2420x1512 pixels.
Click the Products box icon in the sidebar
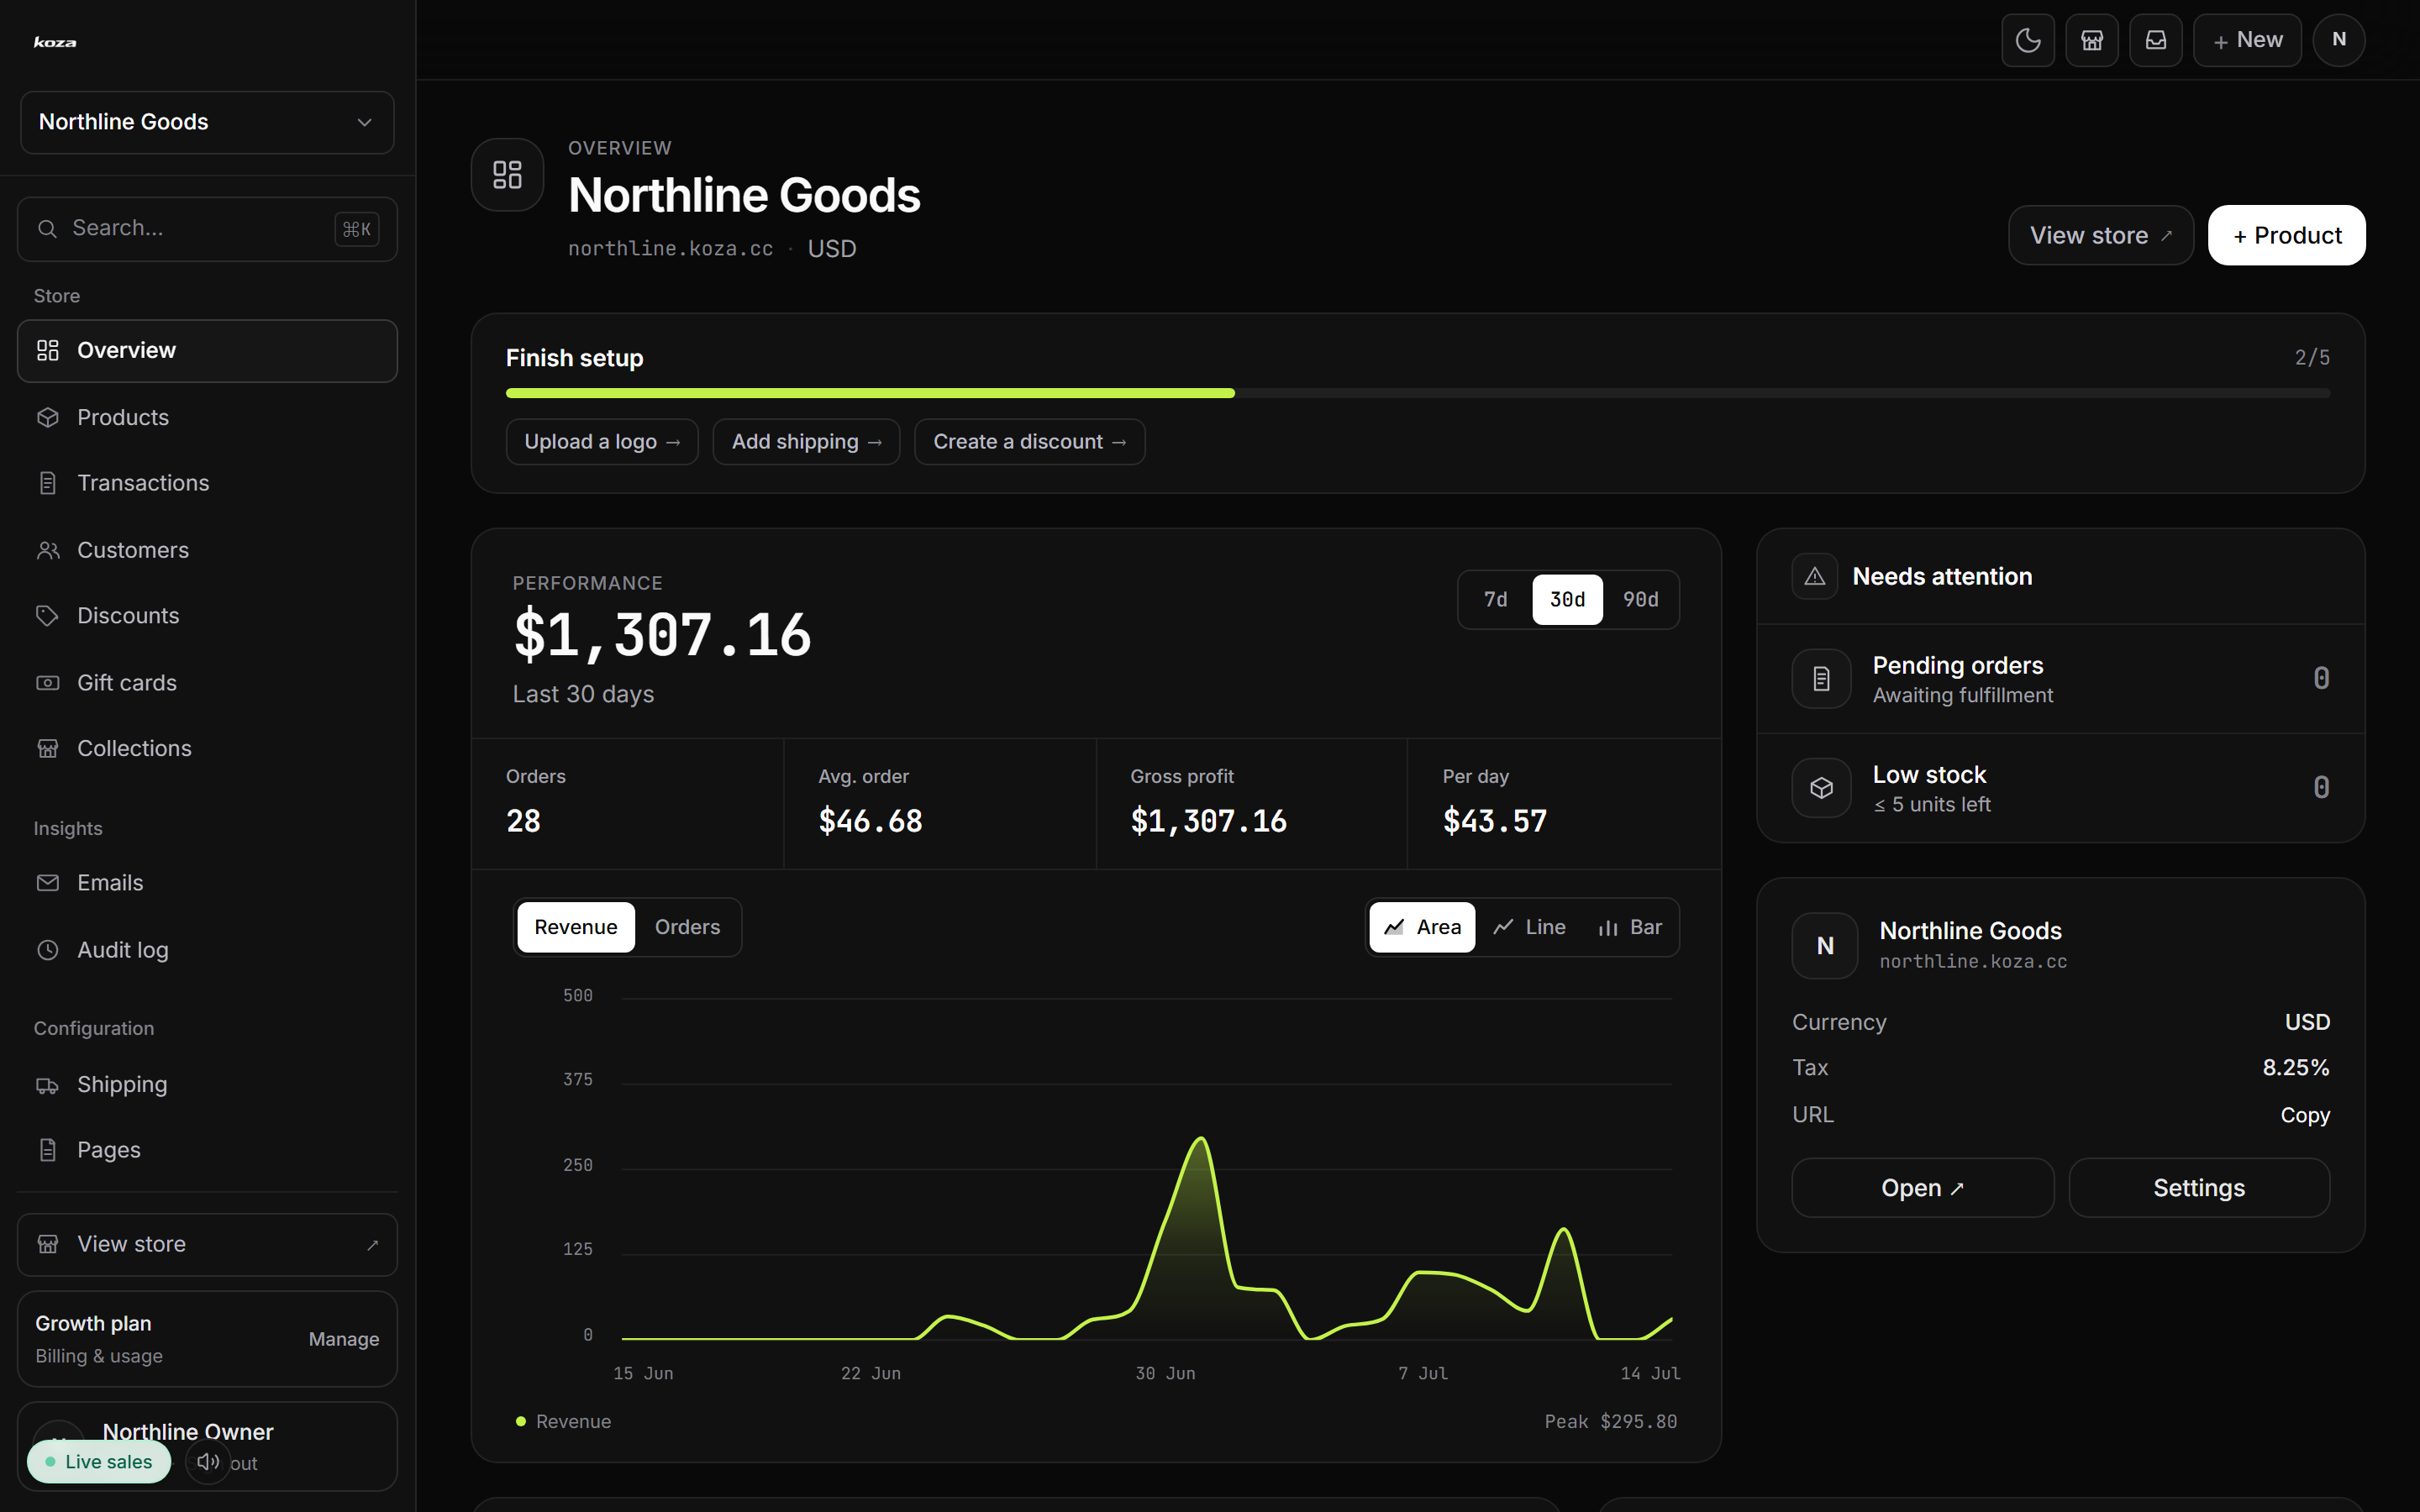(x=48, y=417)
